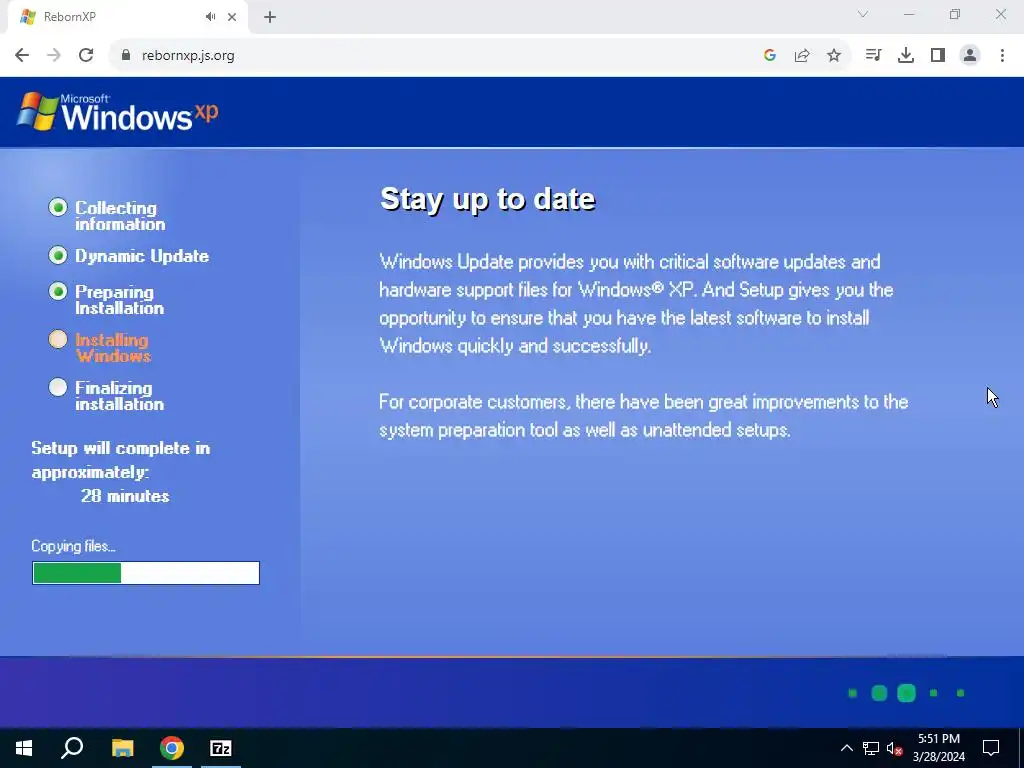Open taskbar search
1024x768 pixels.
click(72, 748)
